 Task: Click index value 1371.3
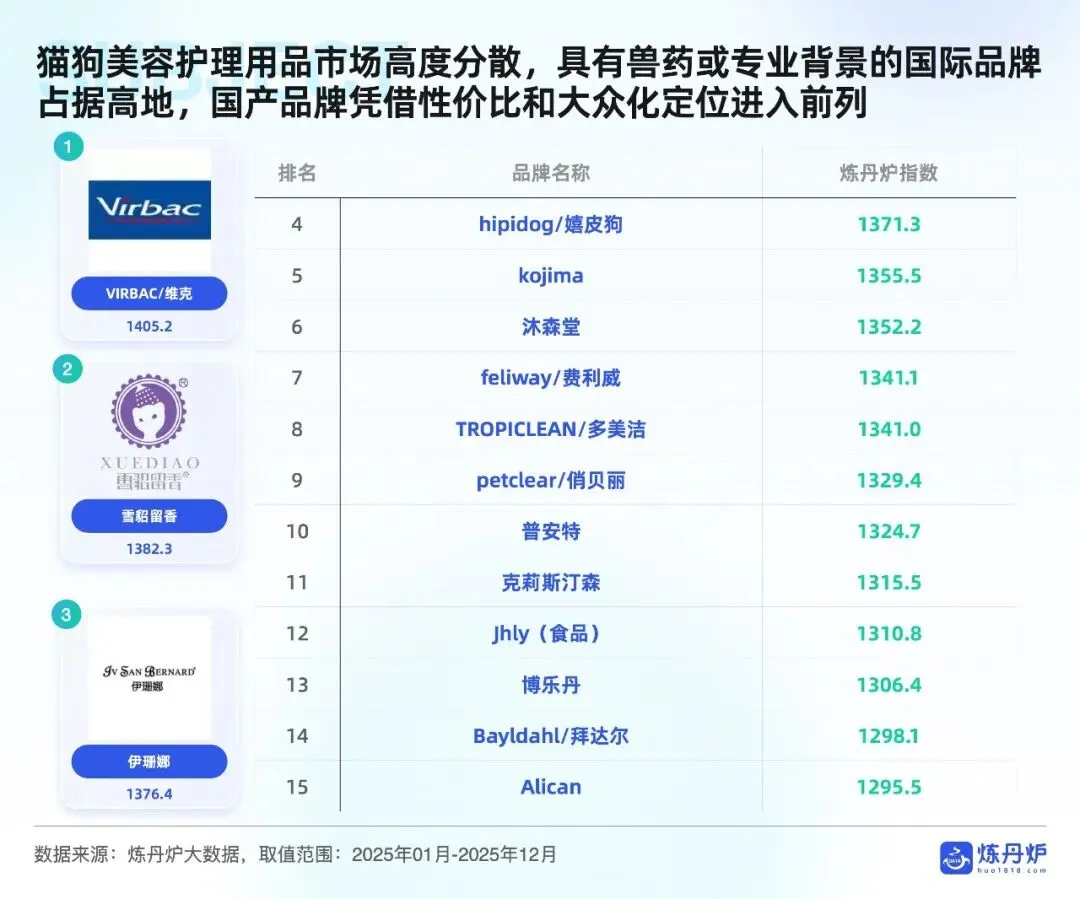coord(889,225)
